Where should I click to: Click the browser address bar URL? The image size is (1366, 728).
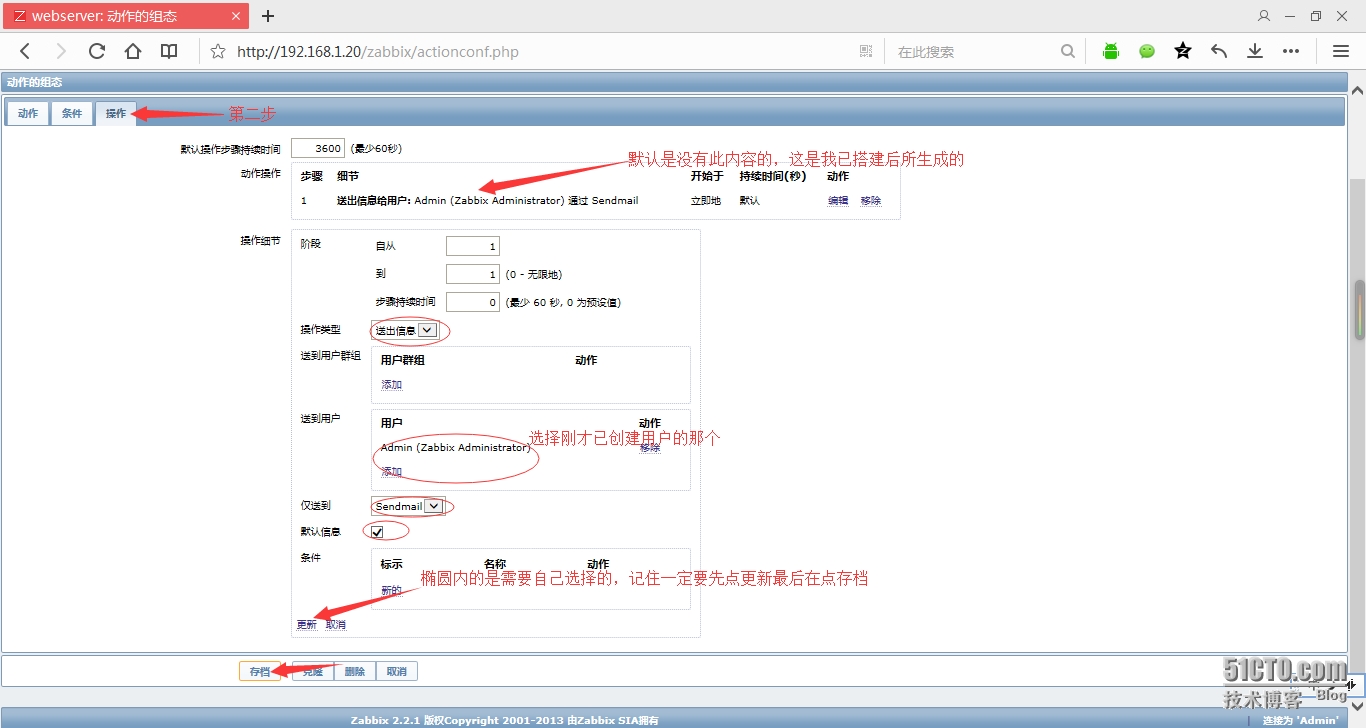coord(378,52)
